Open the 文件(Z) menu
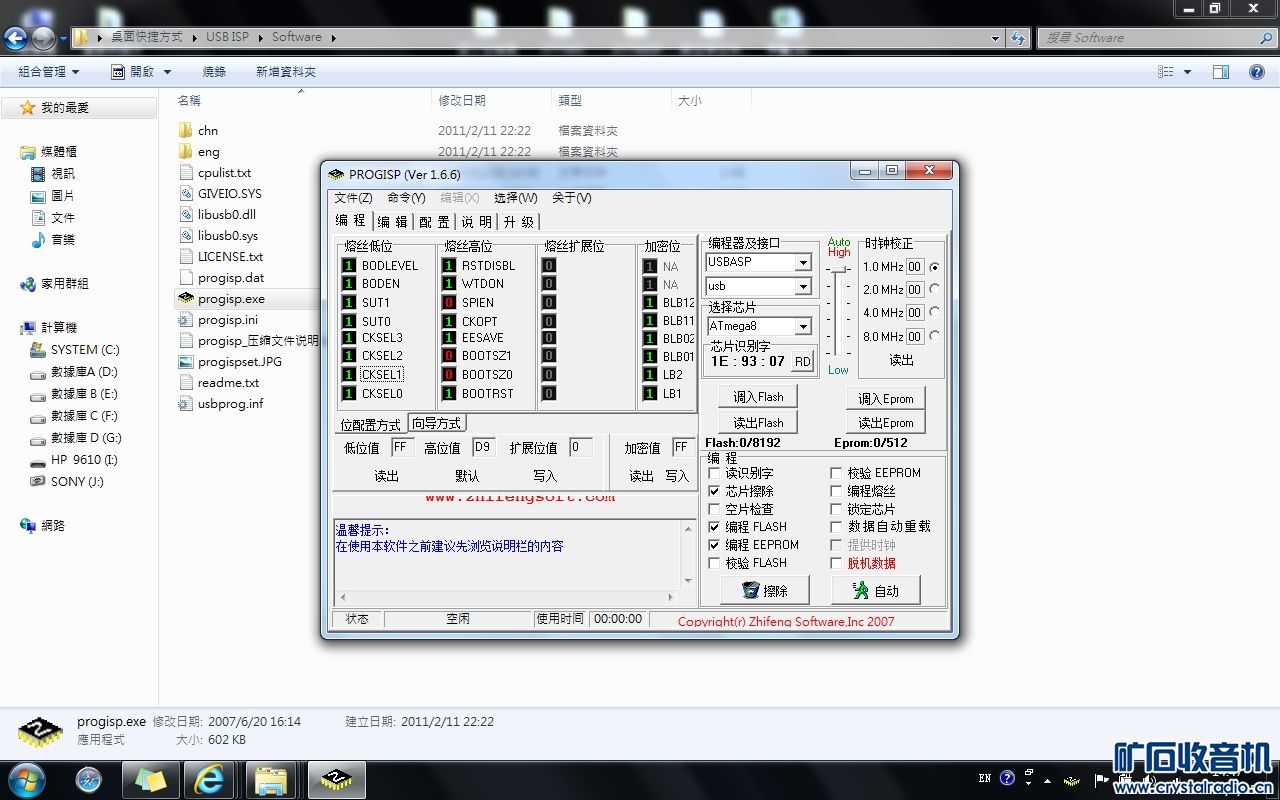Screen dimensions: 1280x800 tap(353, 198)
